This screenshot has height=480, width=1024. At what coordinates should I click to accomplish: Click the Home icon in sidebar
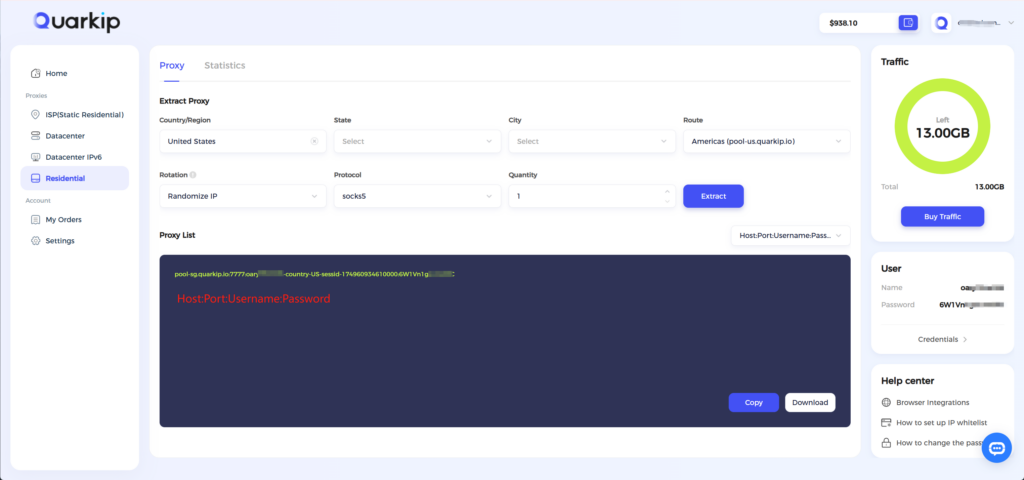click(x=36, y=73)
